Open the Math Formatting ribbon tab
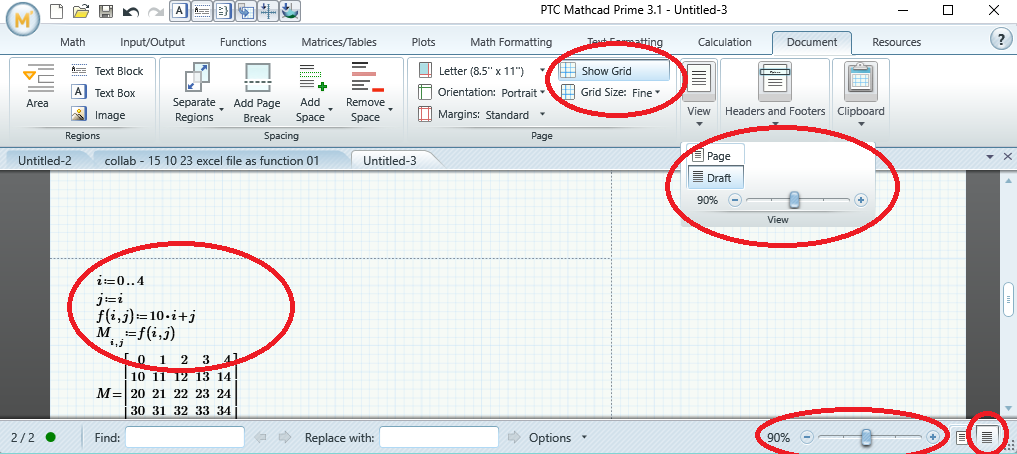Screen dimensions: 1017x454 click(511, 42)
